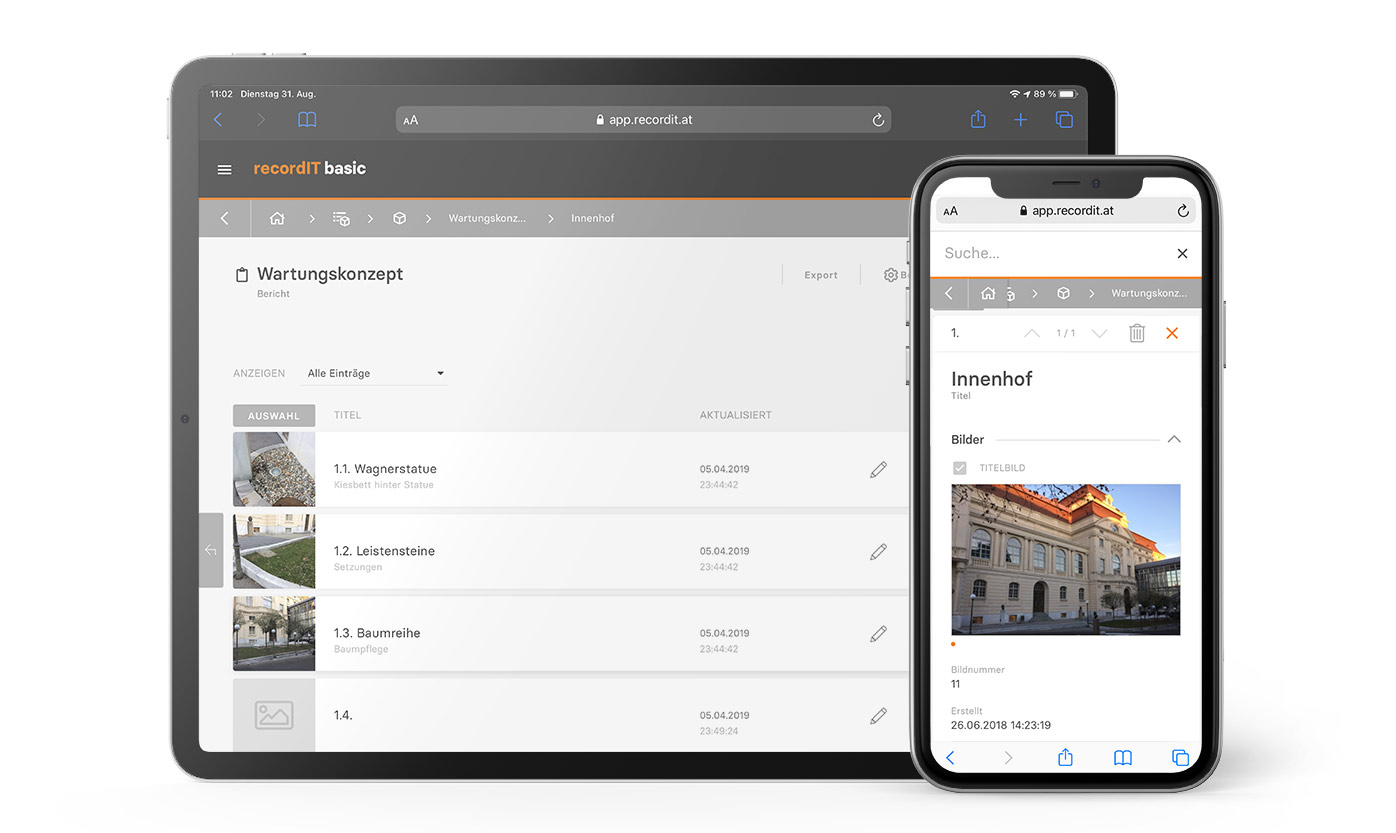Toggle the Titelbild checkbox
Viewport: 1396px width, 833px height.
[960, 468]
